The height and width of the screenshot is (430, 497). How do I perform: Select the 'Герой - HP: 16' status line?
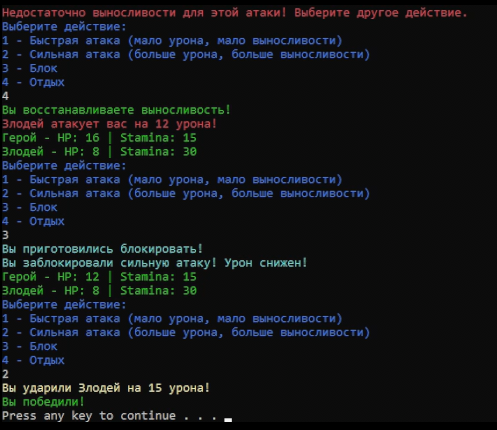coord(99,138)
